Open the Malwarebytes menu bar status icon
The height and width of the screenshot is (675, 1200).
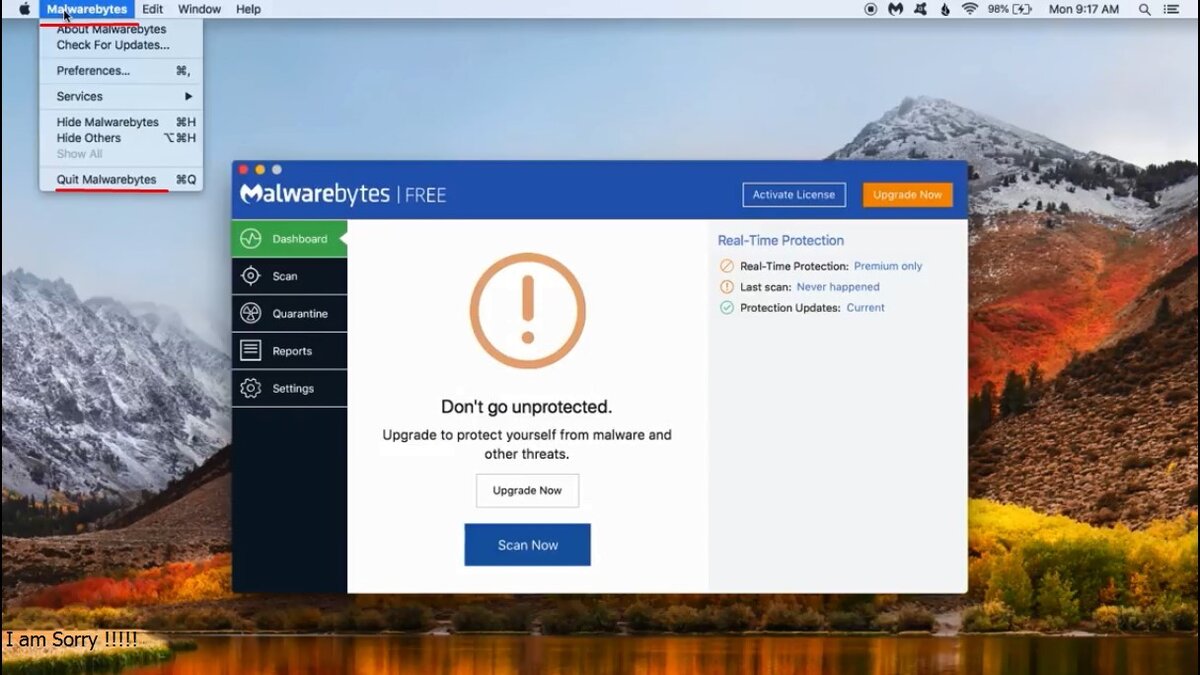(896, 9)
